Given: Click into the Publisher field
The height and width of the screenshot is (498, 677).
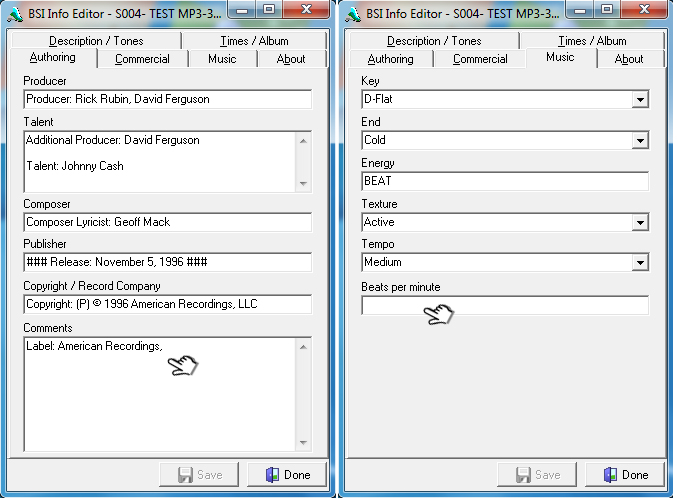Looking at the screenshot, I should click(x=168, y=262).
